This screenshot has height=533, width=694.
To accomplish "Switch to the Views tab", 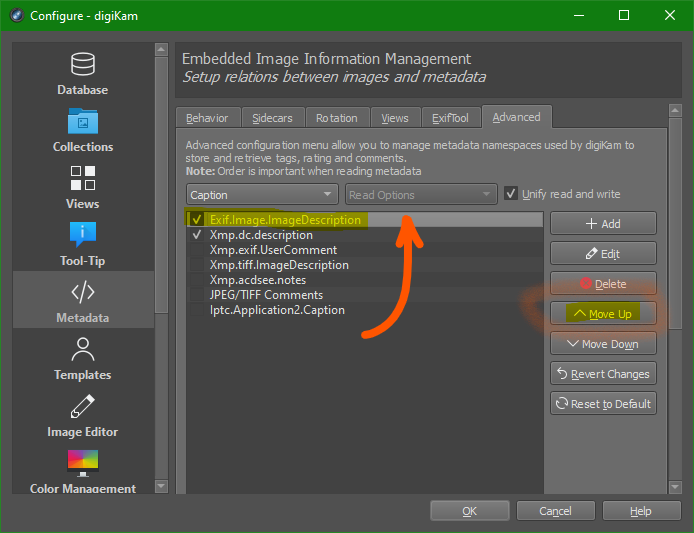I will click(x=395, y=118).
